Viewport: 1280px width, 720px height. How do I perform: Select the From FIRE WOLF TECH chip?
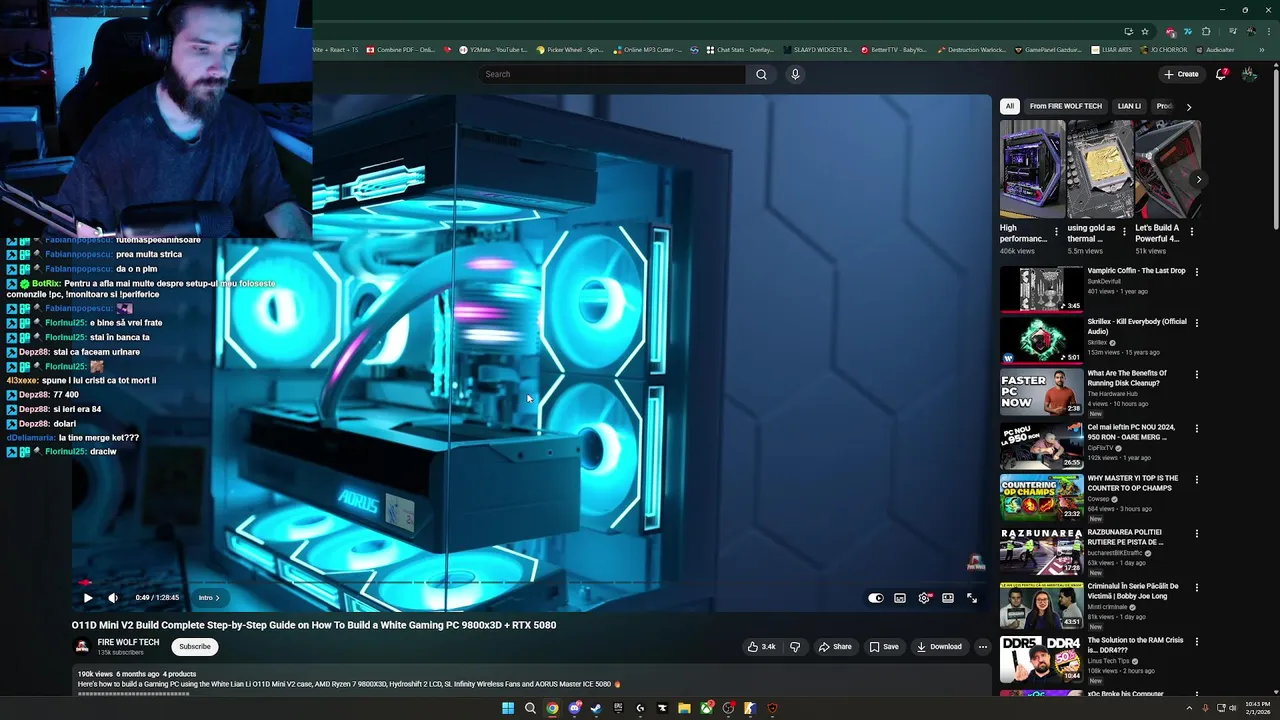(x=1066, y=106)
